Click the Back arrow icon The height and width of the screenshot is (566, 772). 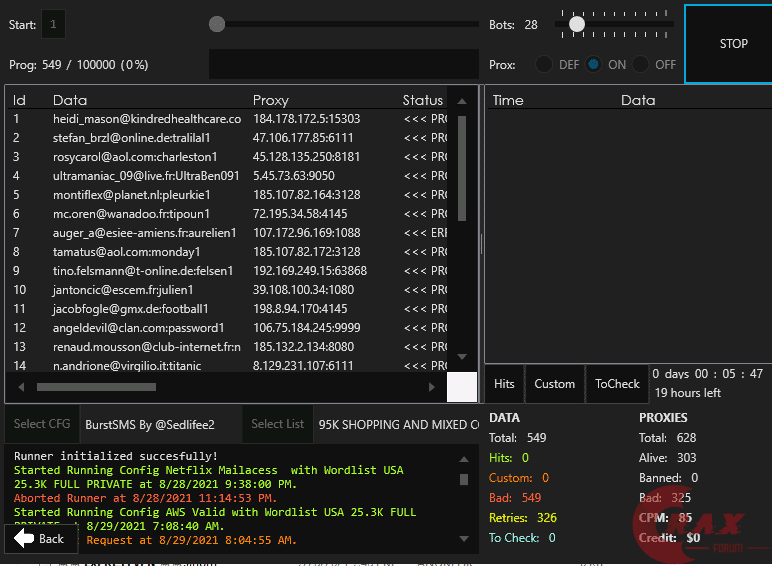point(24,538)
